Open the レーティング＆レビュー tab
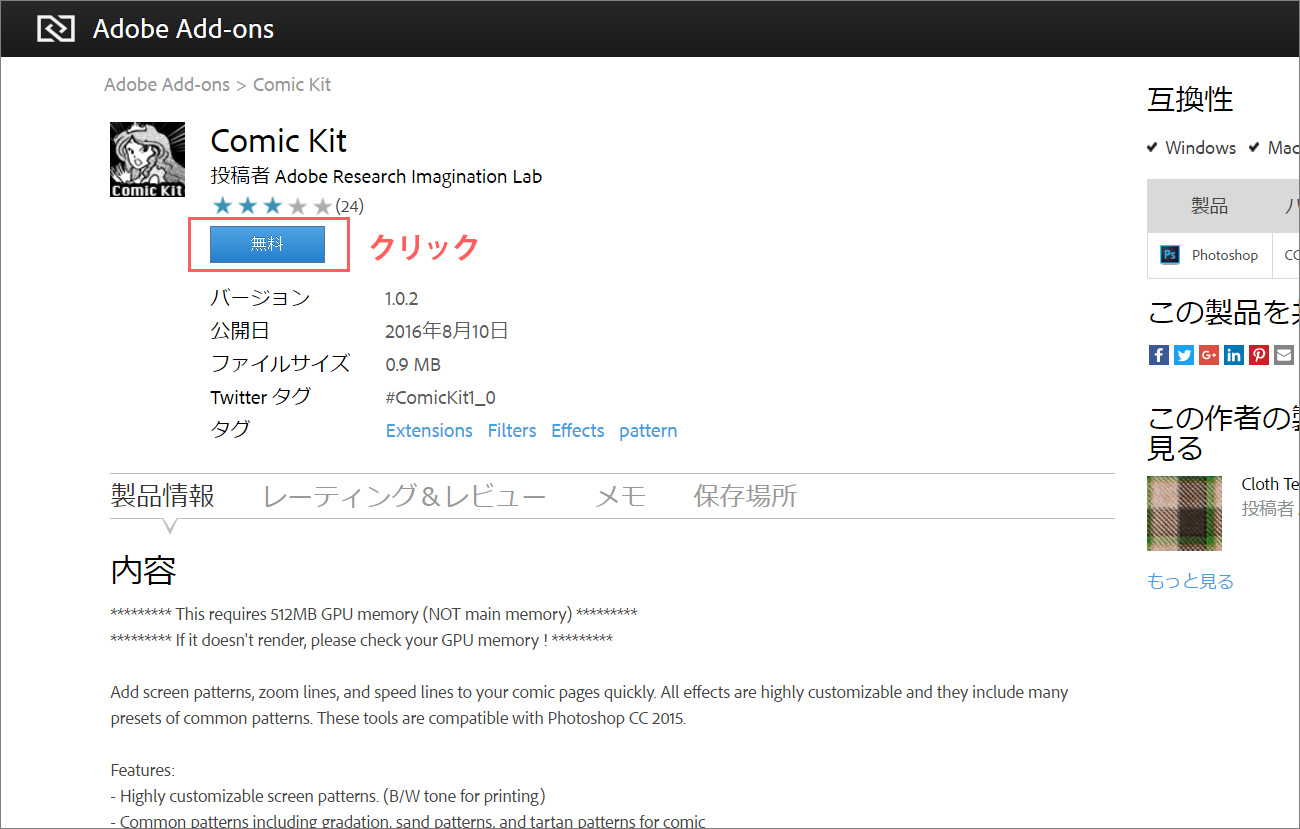Image resolution: width=1300 pixels, height=829 pixels. [404, 496]
